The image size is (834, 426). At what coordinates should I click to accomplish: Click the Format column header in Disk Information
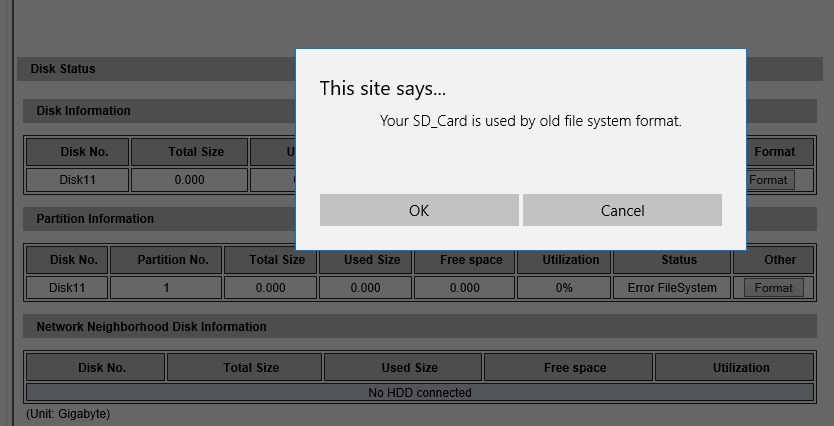coord(774,152)
